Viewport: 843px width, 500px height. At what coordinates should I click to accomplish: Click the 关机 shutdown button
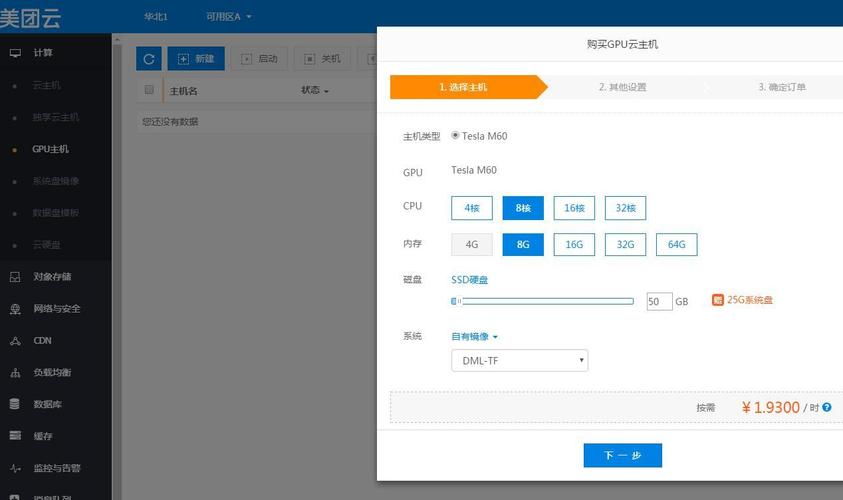(322, 59)
